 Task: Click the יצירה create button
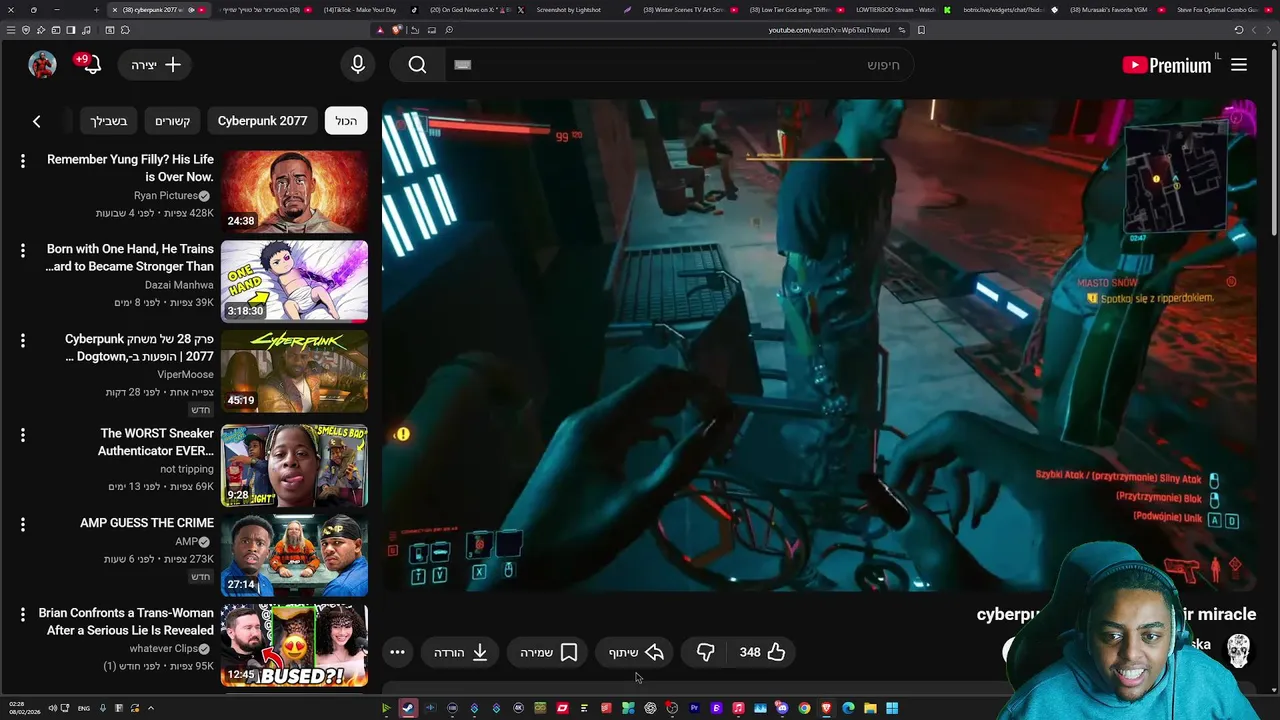point(156,65)
